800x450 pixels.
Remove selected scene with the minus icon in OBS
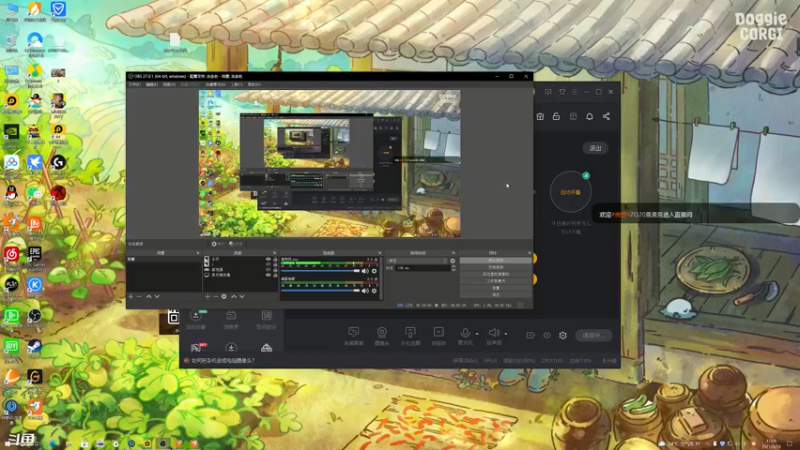tap(139, 296)
